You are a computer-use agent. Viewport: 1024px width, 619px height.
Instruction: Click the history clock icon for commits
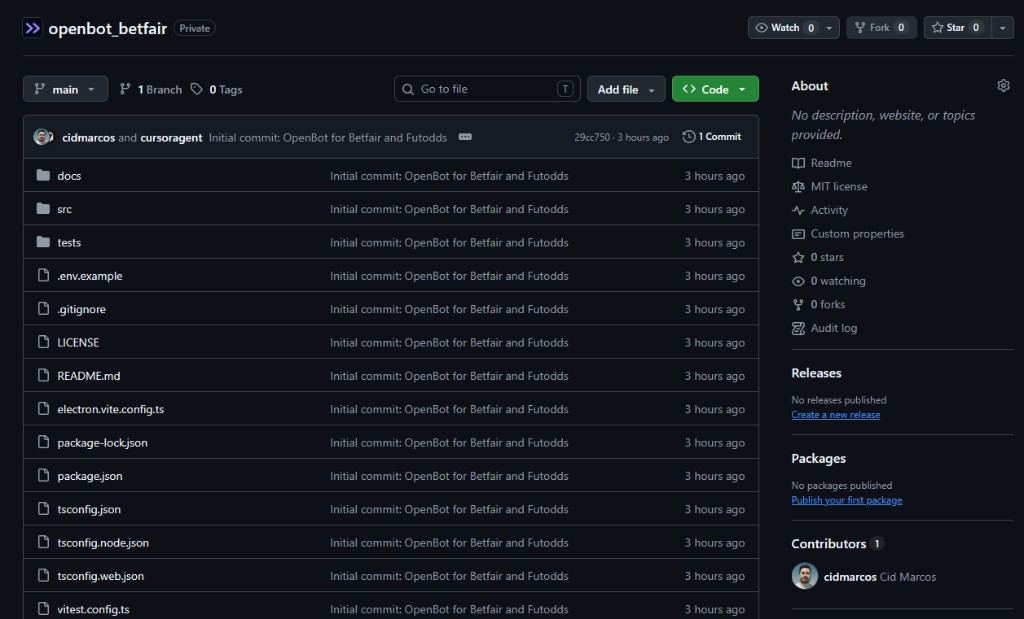click(x=688, y=136)
